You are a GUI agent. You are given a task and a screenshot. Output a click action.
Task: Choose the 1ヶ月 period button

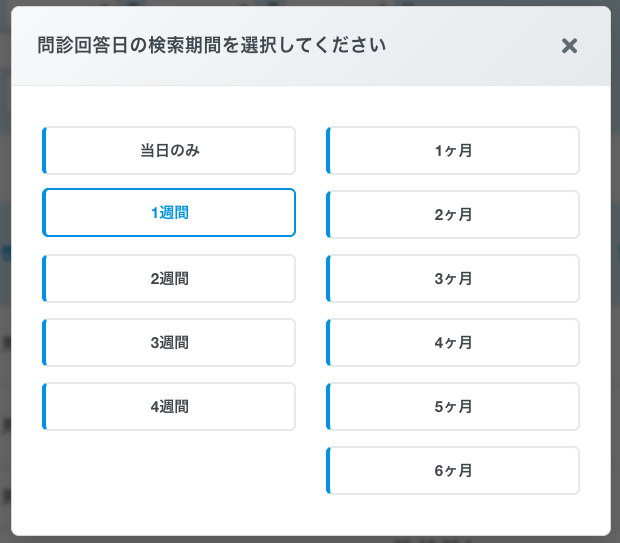point(453,151)
